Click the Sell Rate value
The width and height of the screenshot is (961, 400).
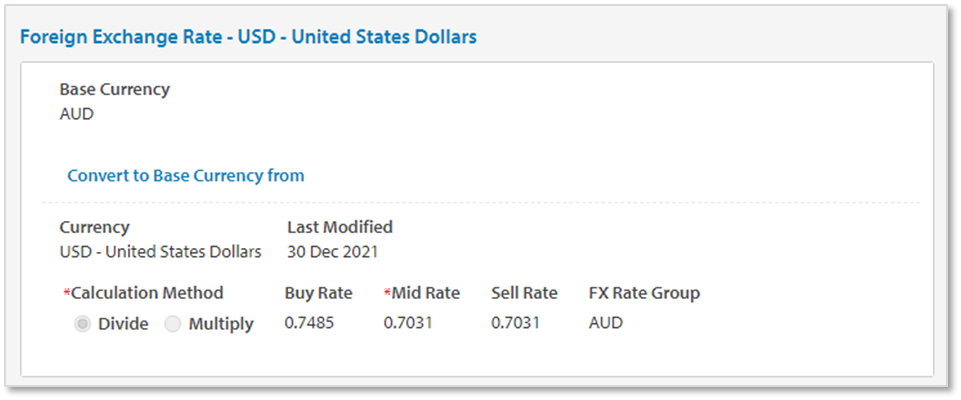(x=516, y=323)
